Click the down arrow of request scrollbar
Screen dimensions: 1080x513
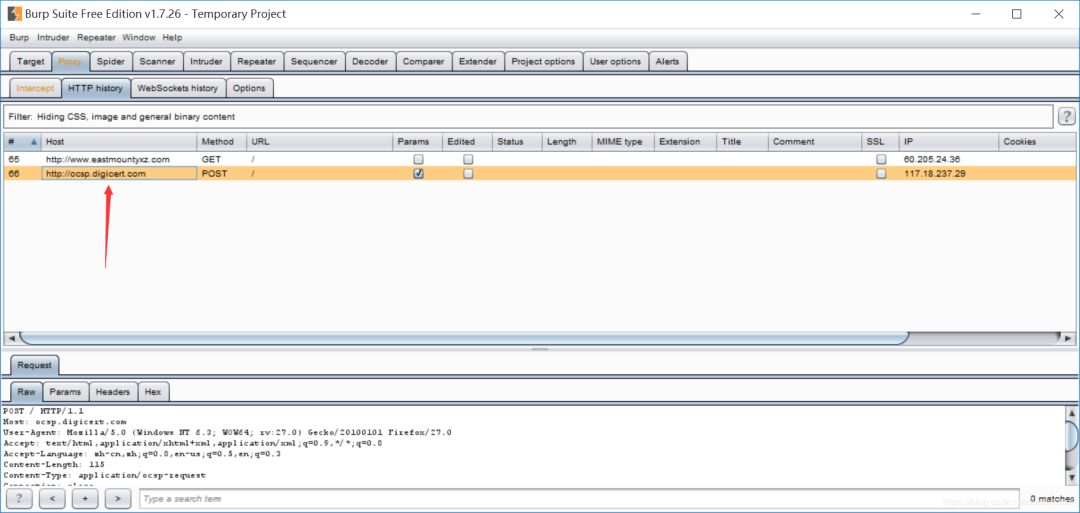(1070, 477)
